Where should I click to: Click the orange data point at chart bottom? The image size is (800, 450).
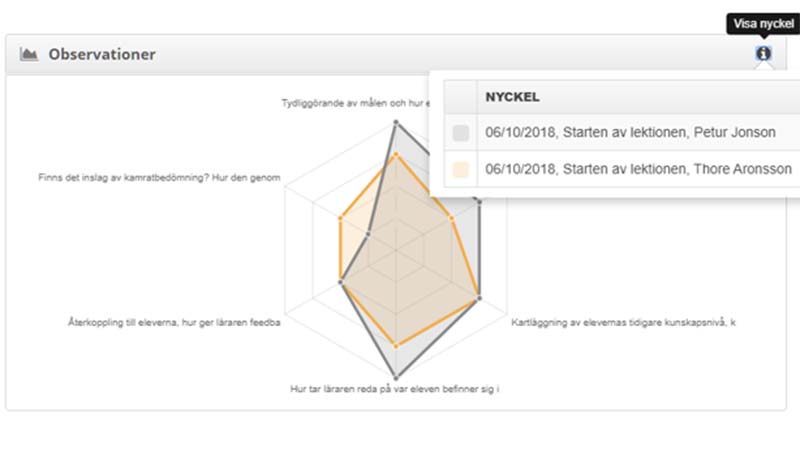396,346
